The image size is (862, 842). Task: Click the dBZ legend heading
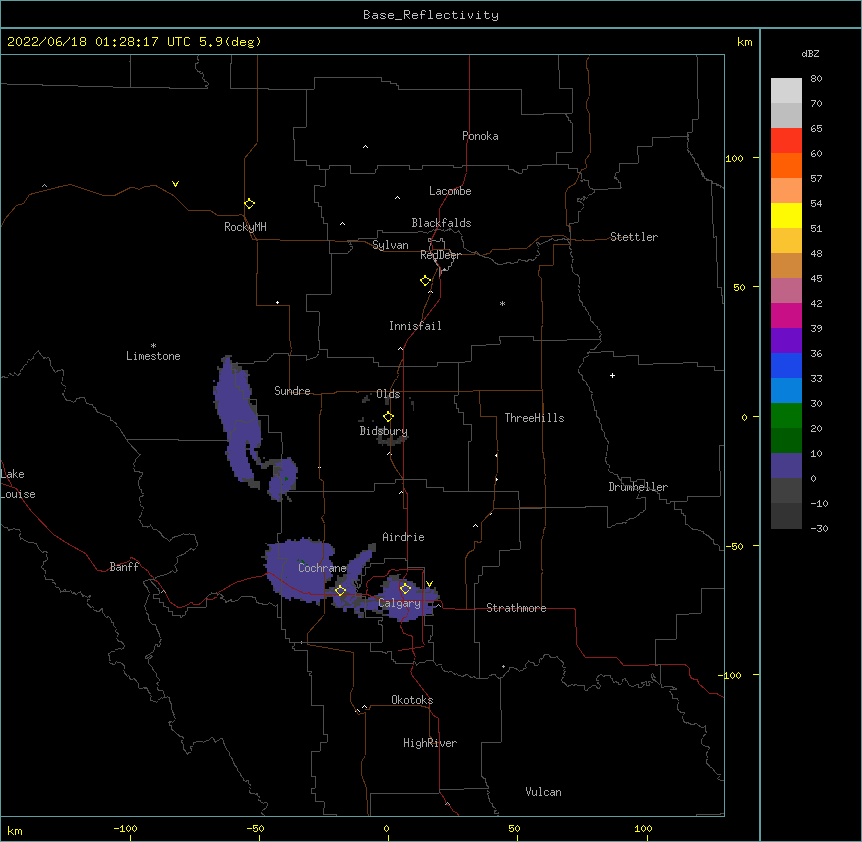810,54
